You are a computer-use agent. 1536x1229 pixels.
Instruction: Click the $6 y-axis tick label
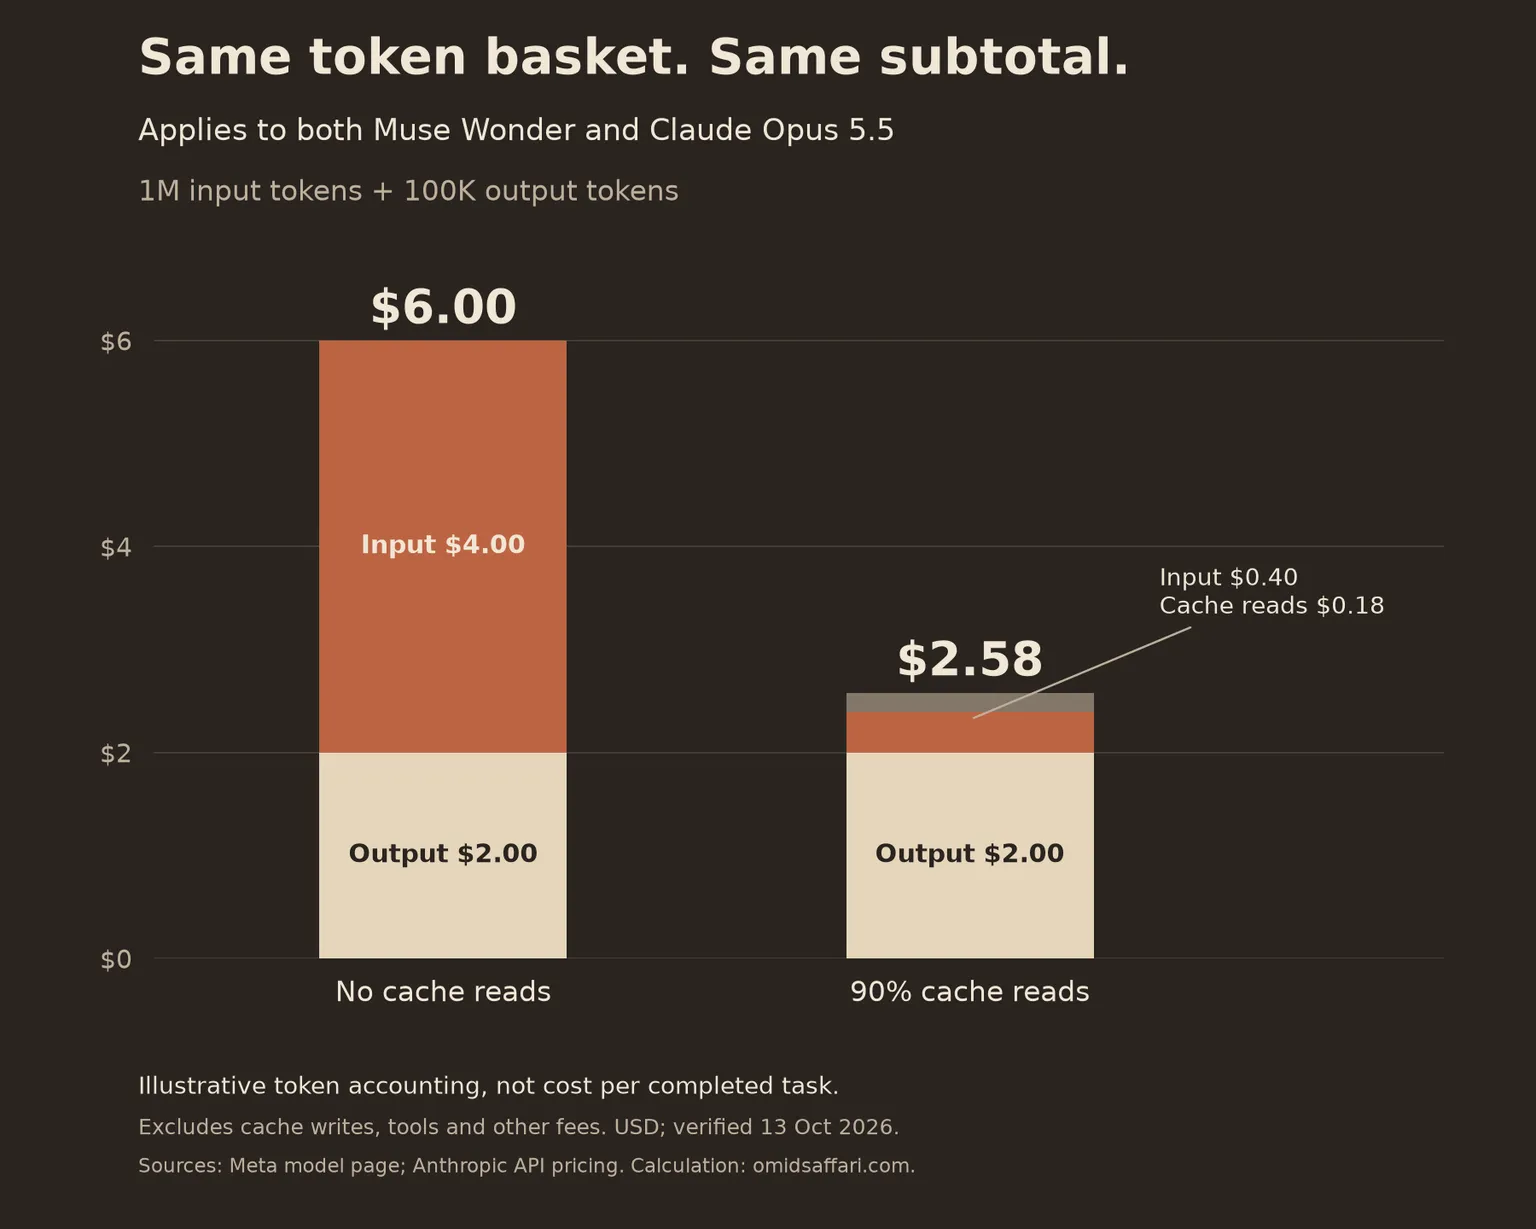(x=116, y=342)
